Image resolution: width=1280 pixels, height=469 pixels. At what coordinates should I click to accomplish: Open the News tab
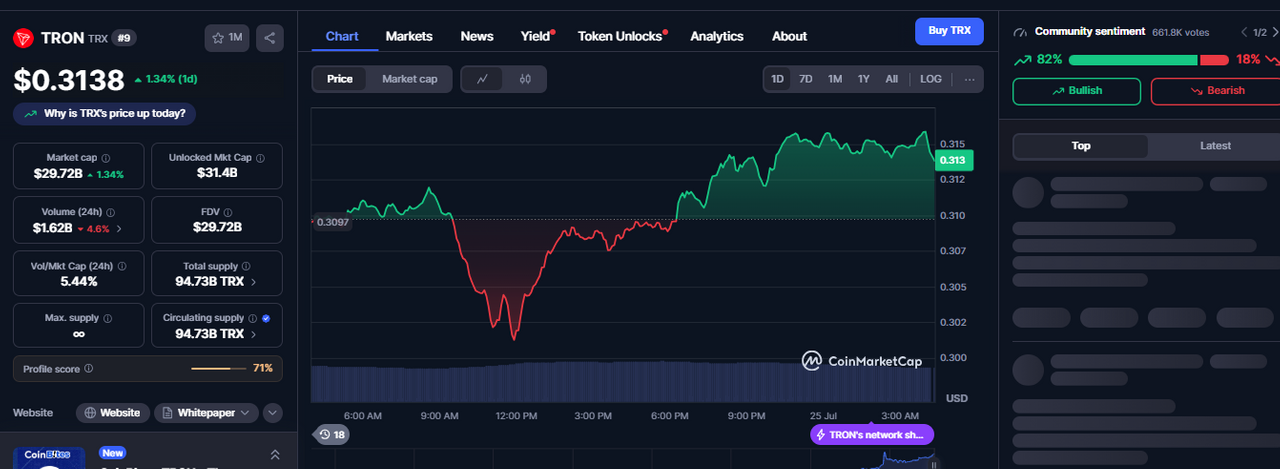pyautogui.click(x=477, y=36)
